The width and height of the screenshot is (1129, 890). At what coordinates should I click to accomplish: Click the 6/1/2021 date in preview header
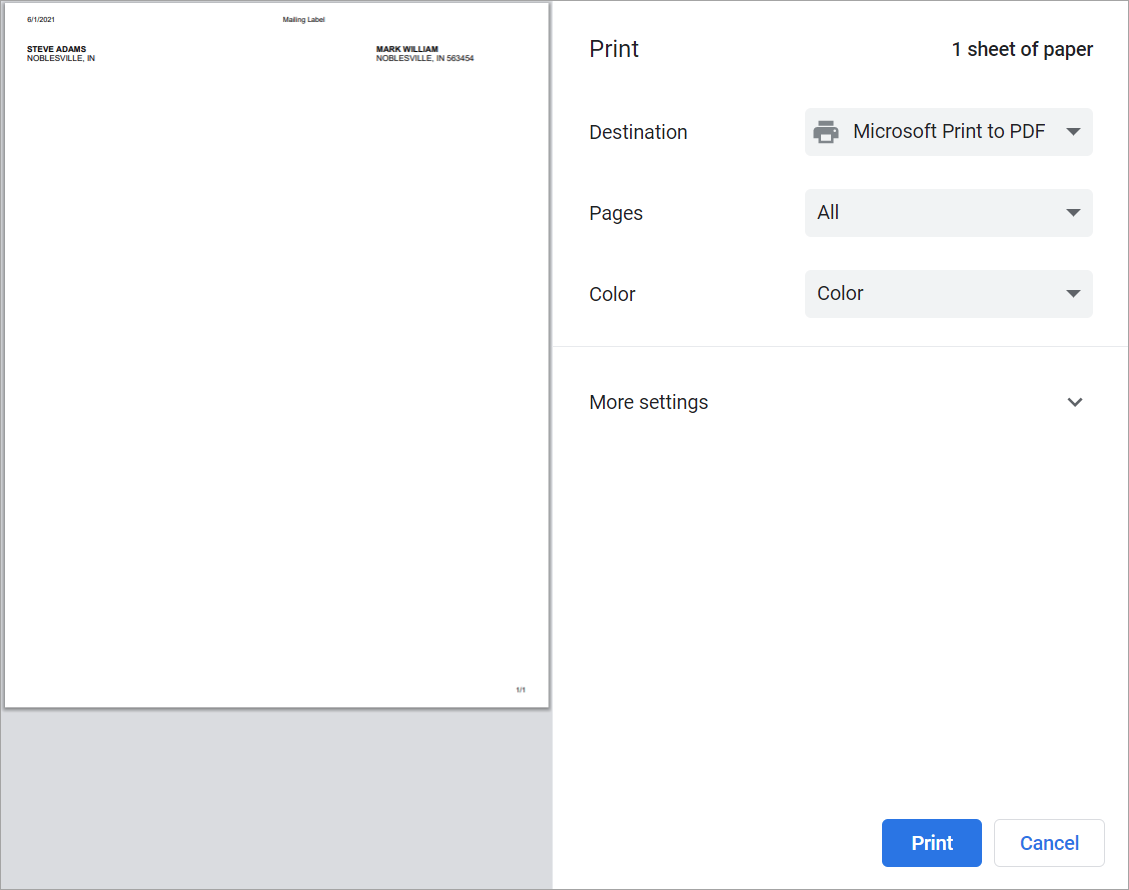tap(41, 19)
